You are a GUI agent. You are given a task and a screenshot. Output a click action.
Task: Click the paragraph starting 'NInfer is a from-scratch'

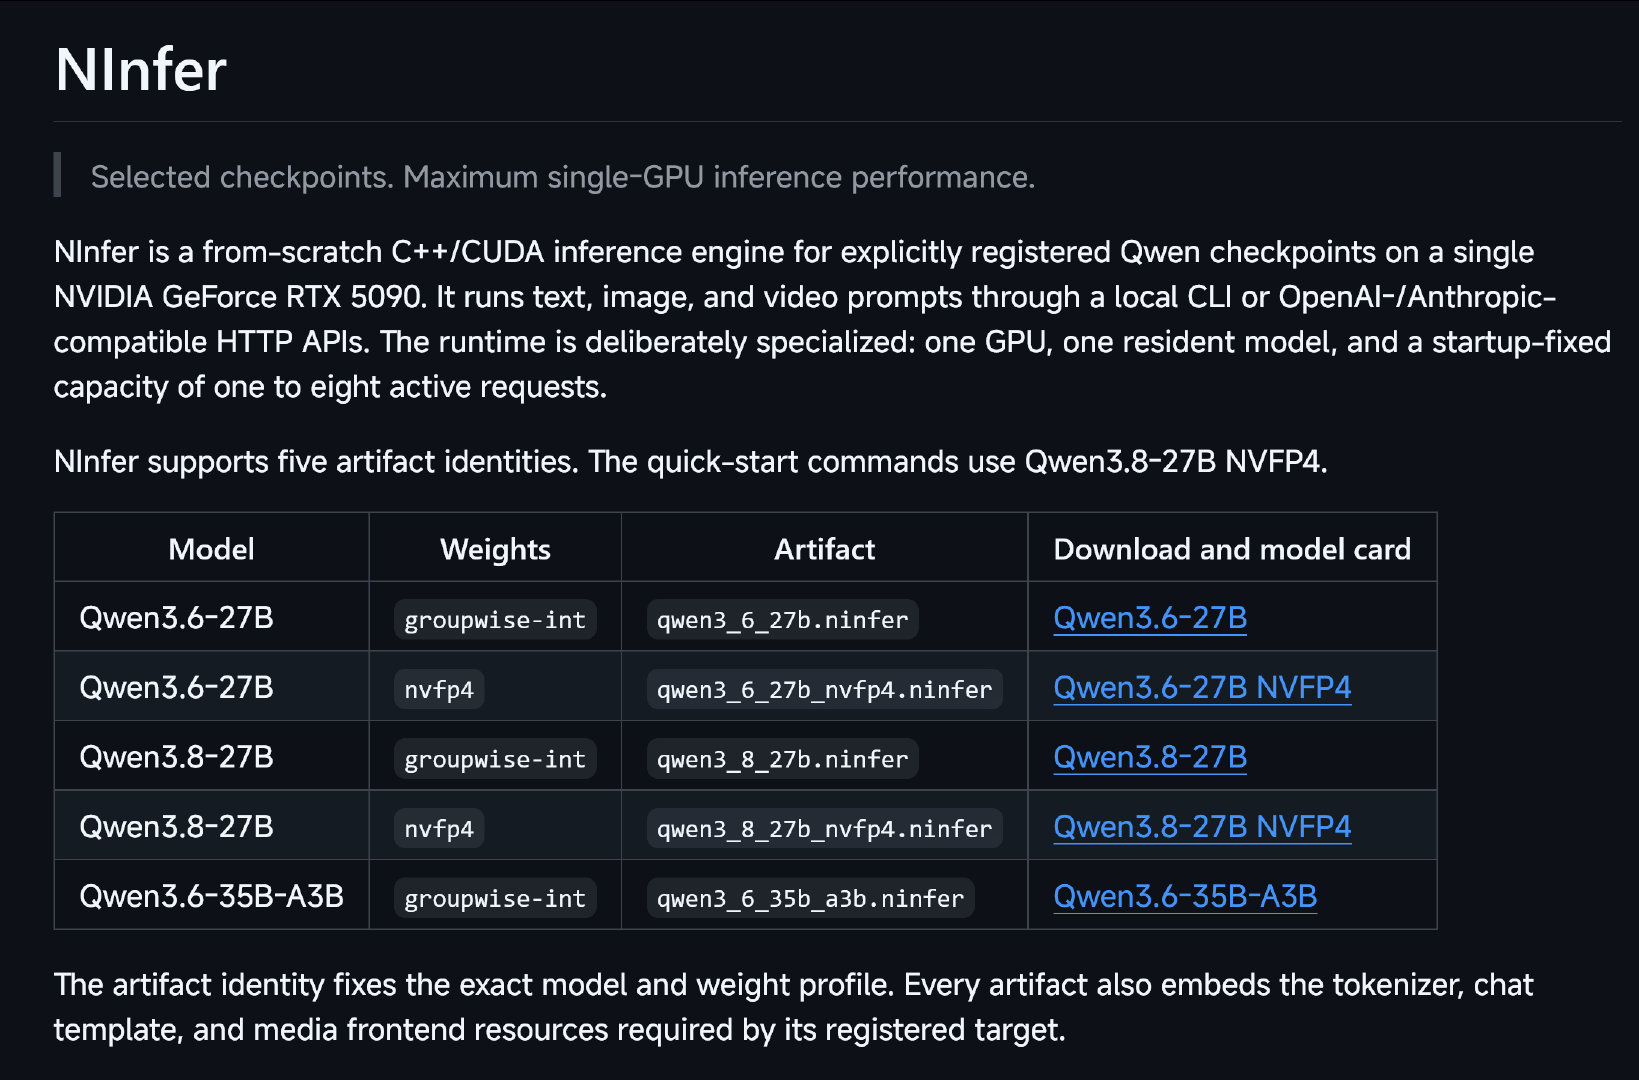click(x=832, y=319)
